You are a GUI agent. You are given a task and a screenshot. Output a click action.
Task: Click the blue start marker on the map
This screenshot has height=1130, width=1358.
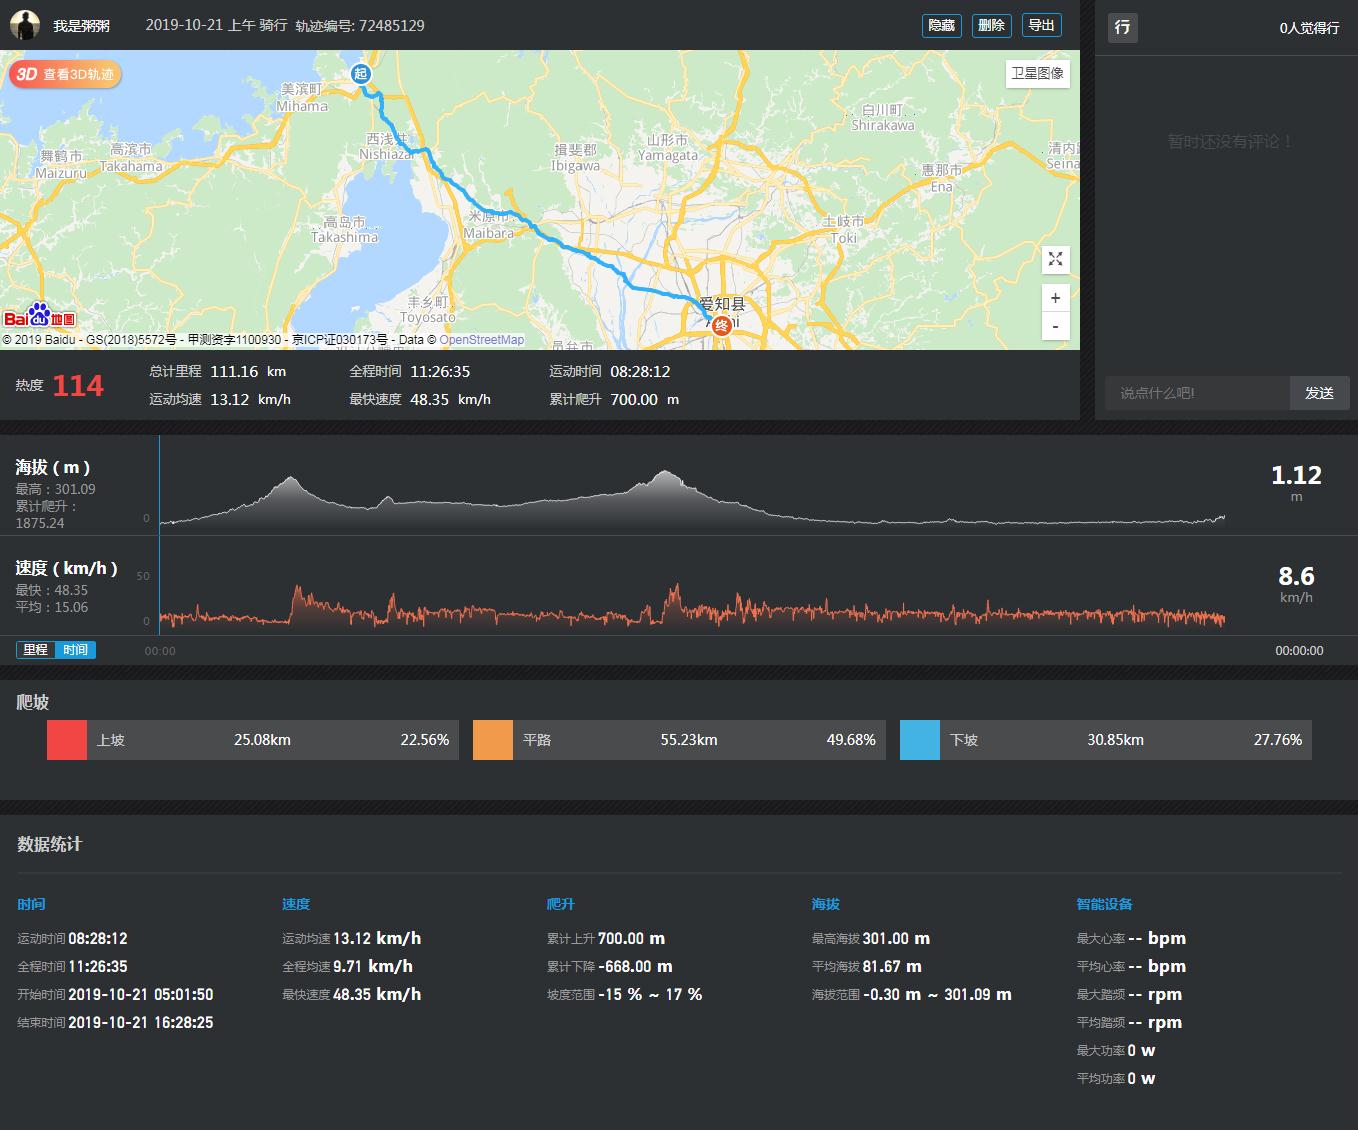point(360,73)
